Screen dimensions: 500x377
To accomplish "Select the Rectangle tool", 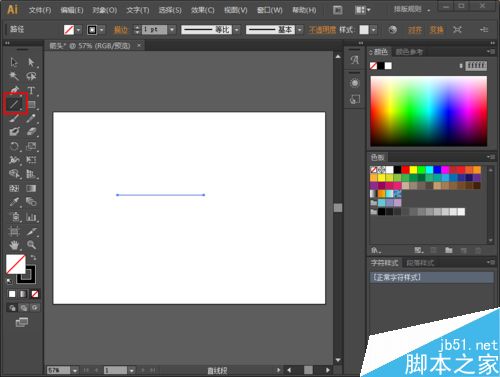I will (x=31, y=104).
